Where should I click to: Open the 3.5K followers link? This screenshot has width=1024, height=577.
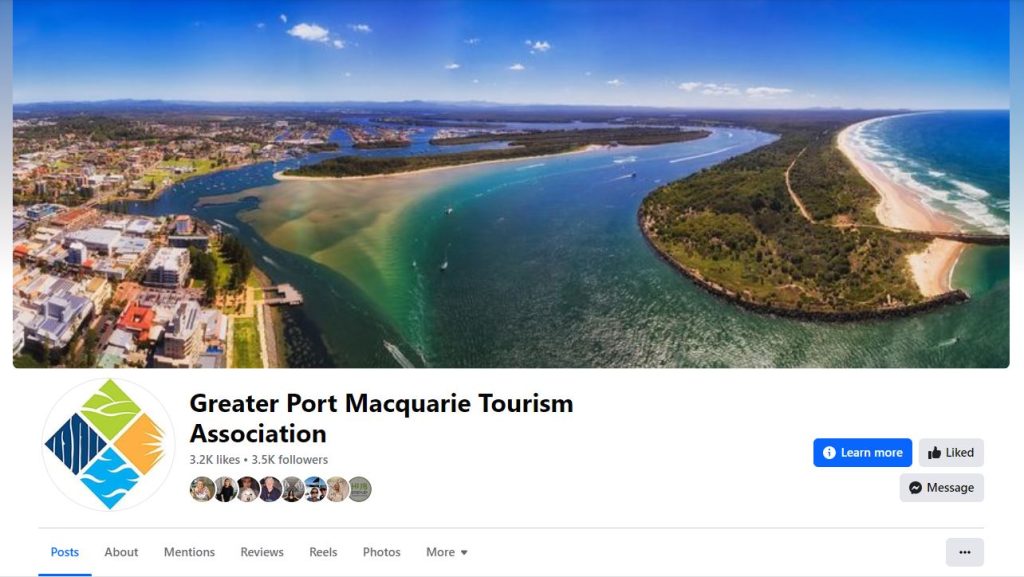click(x=289, y=460)
